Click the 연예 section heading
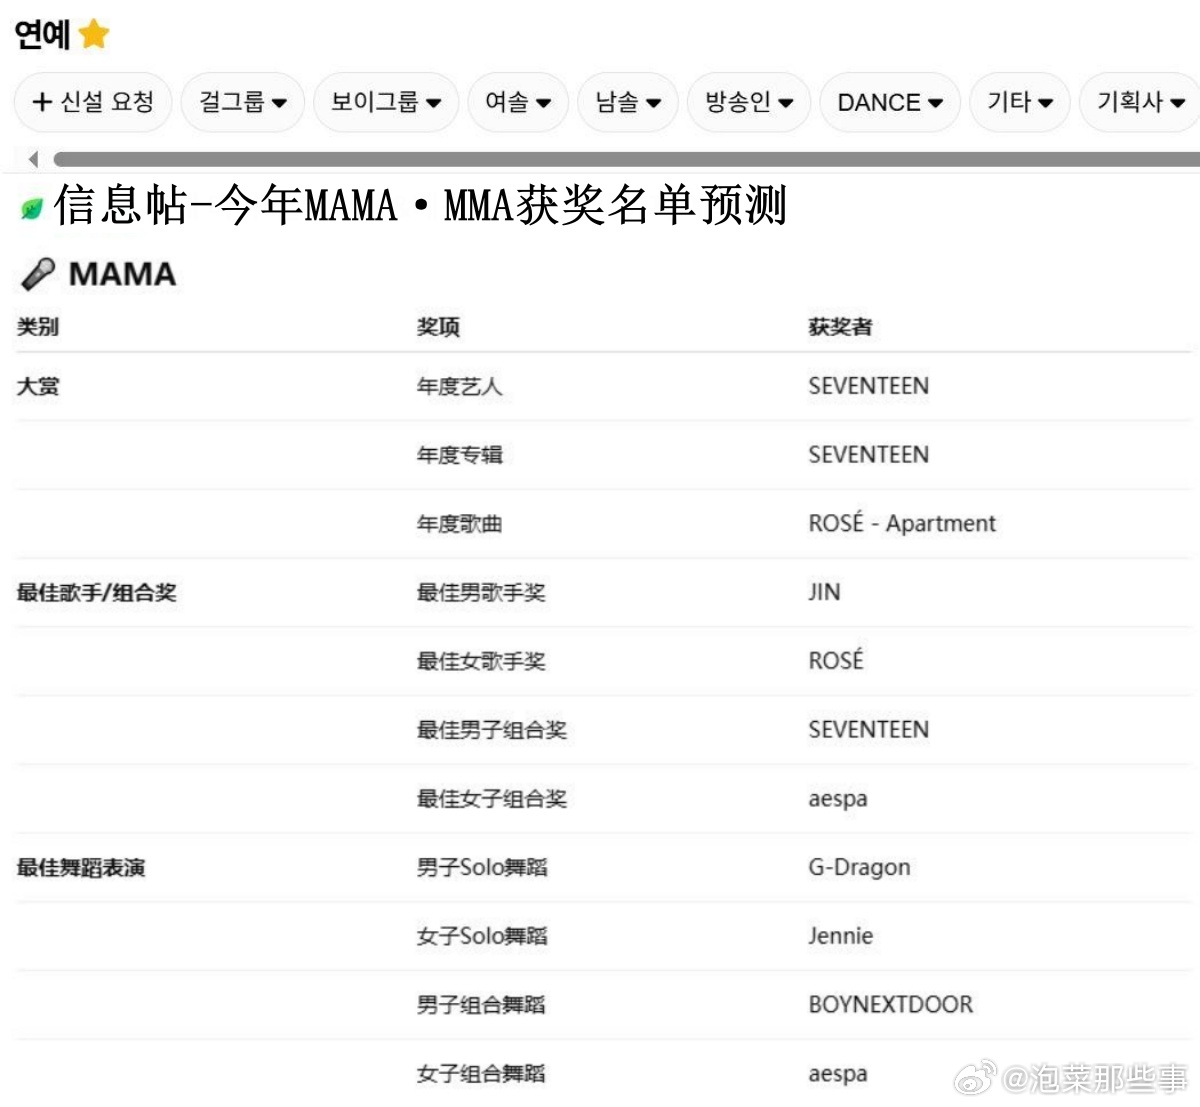Screen dimensions: 1200x1107 pos(42,35)
